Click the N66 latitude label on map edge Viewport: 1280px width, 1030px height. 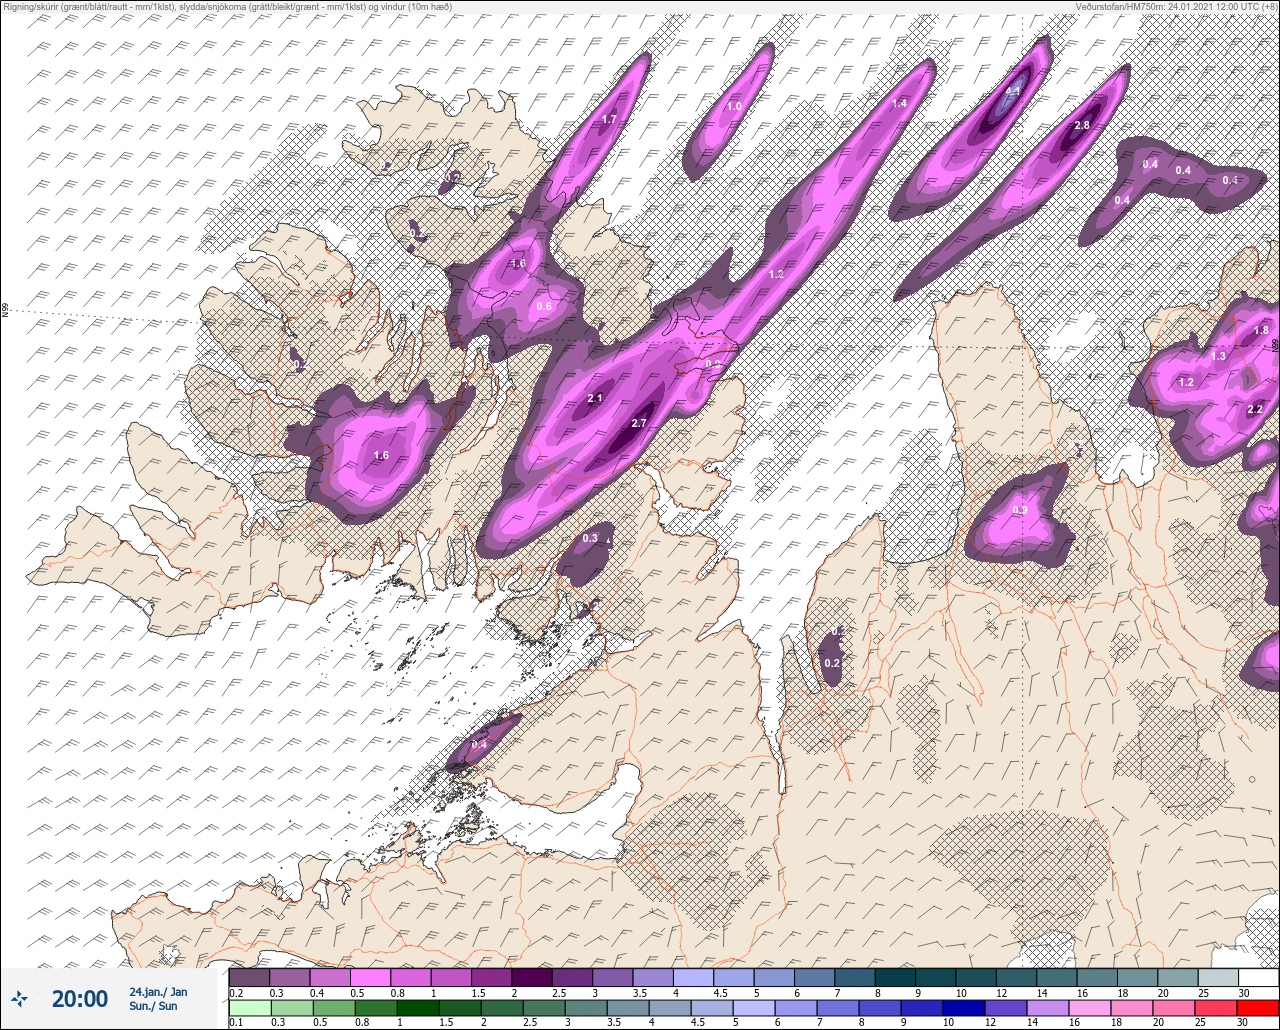(5, 311)
